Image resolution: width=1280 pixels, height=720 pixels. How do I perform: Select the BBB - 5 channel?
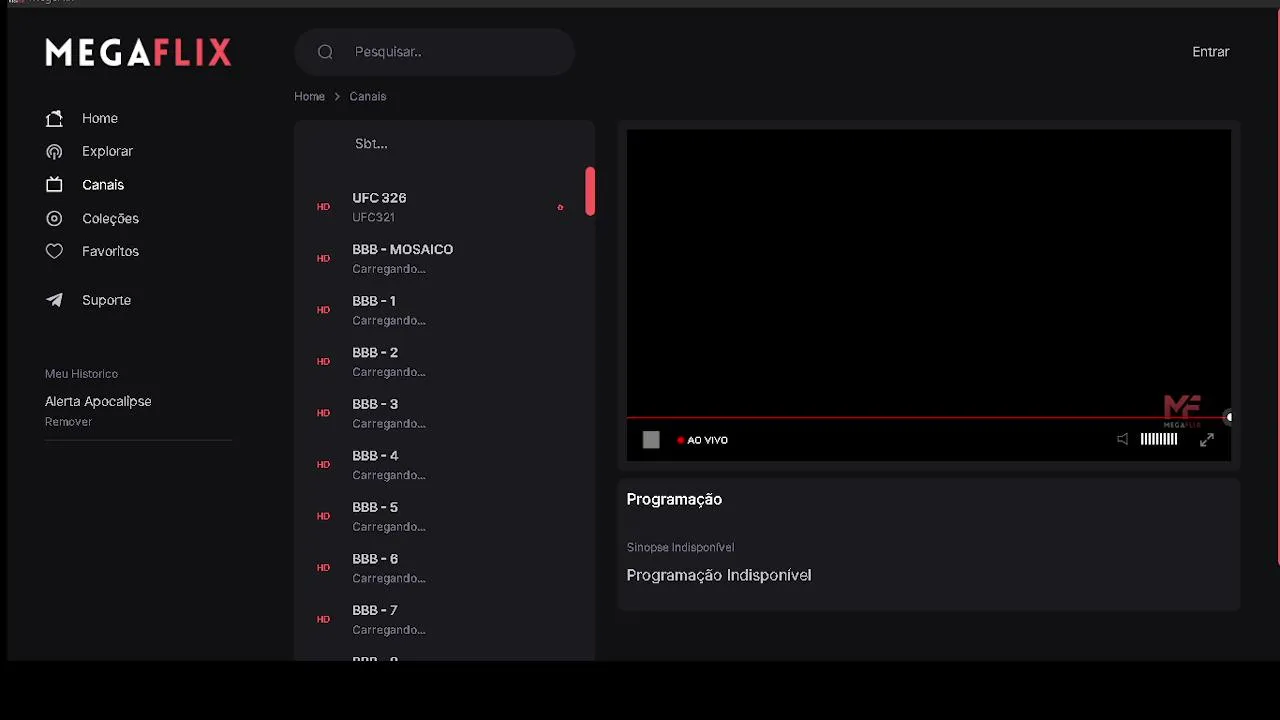[x=444, y=516]
